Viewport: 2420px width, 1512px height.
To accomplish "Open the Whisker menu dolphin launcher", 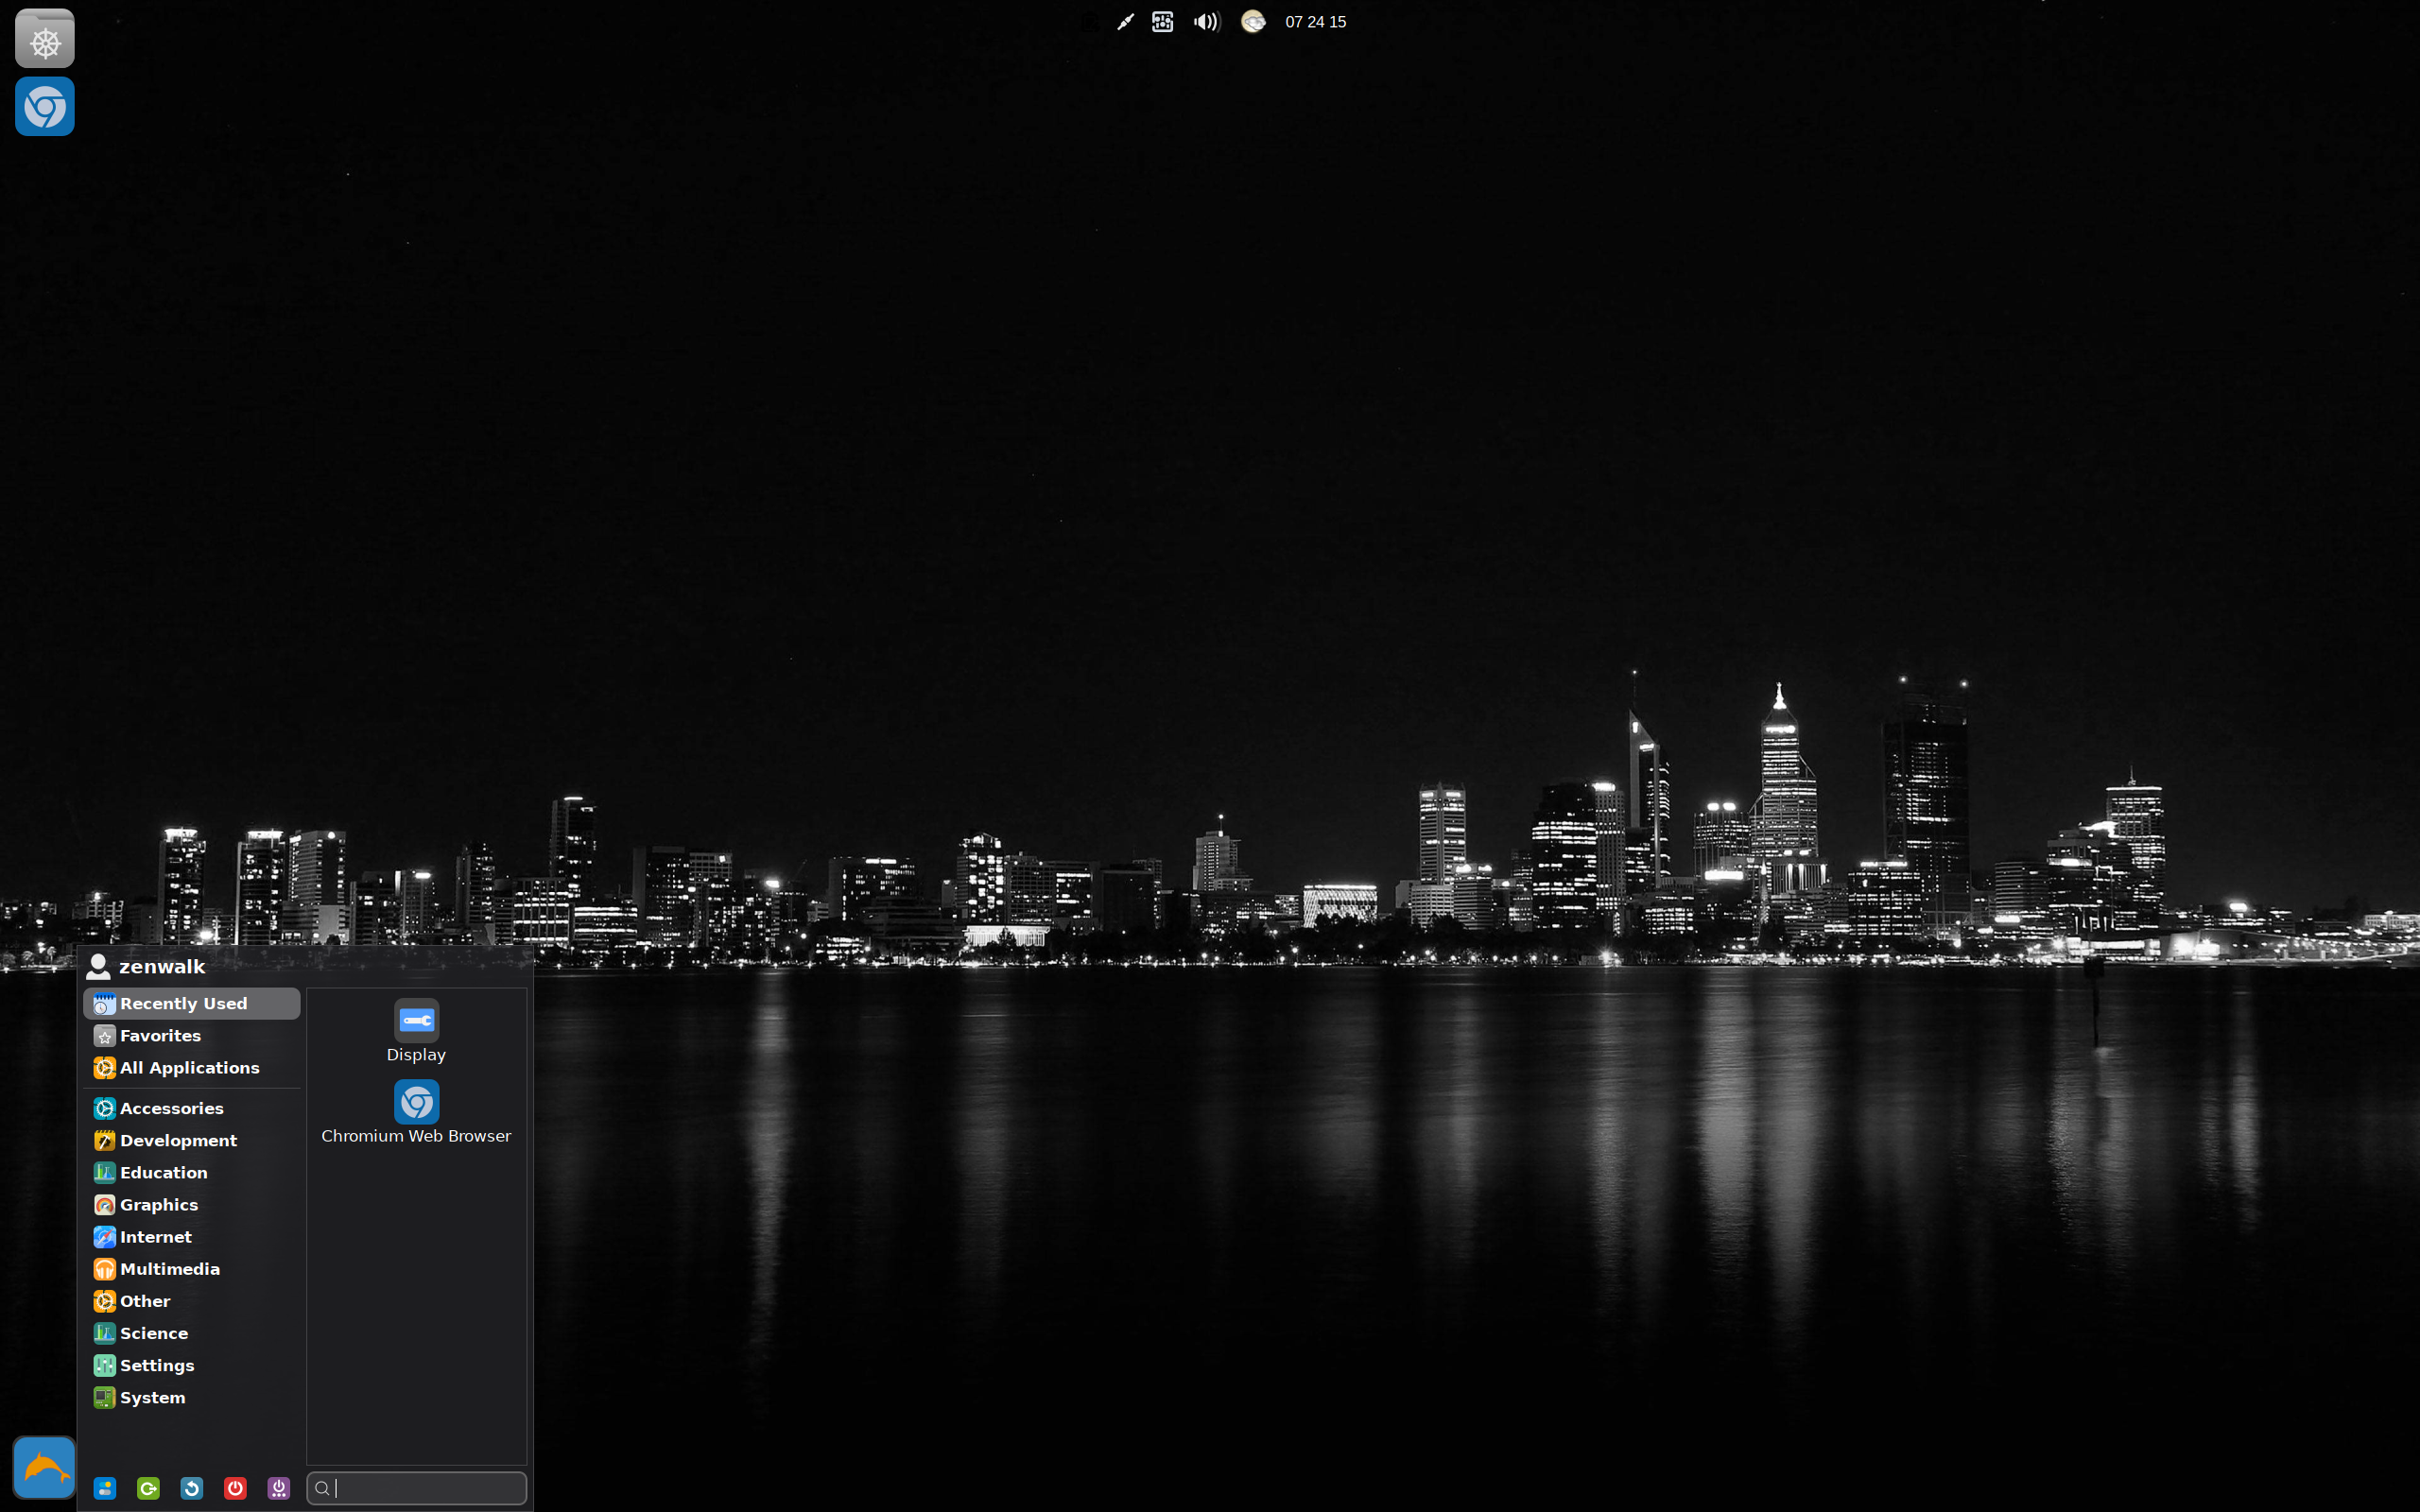I will pos(44,1467).
